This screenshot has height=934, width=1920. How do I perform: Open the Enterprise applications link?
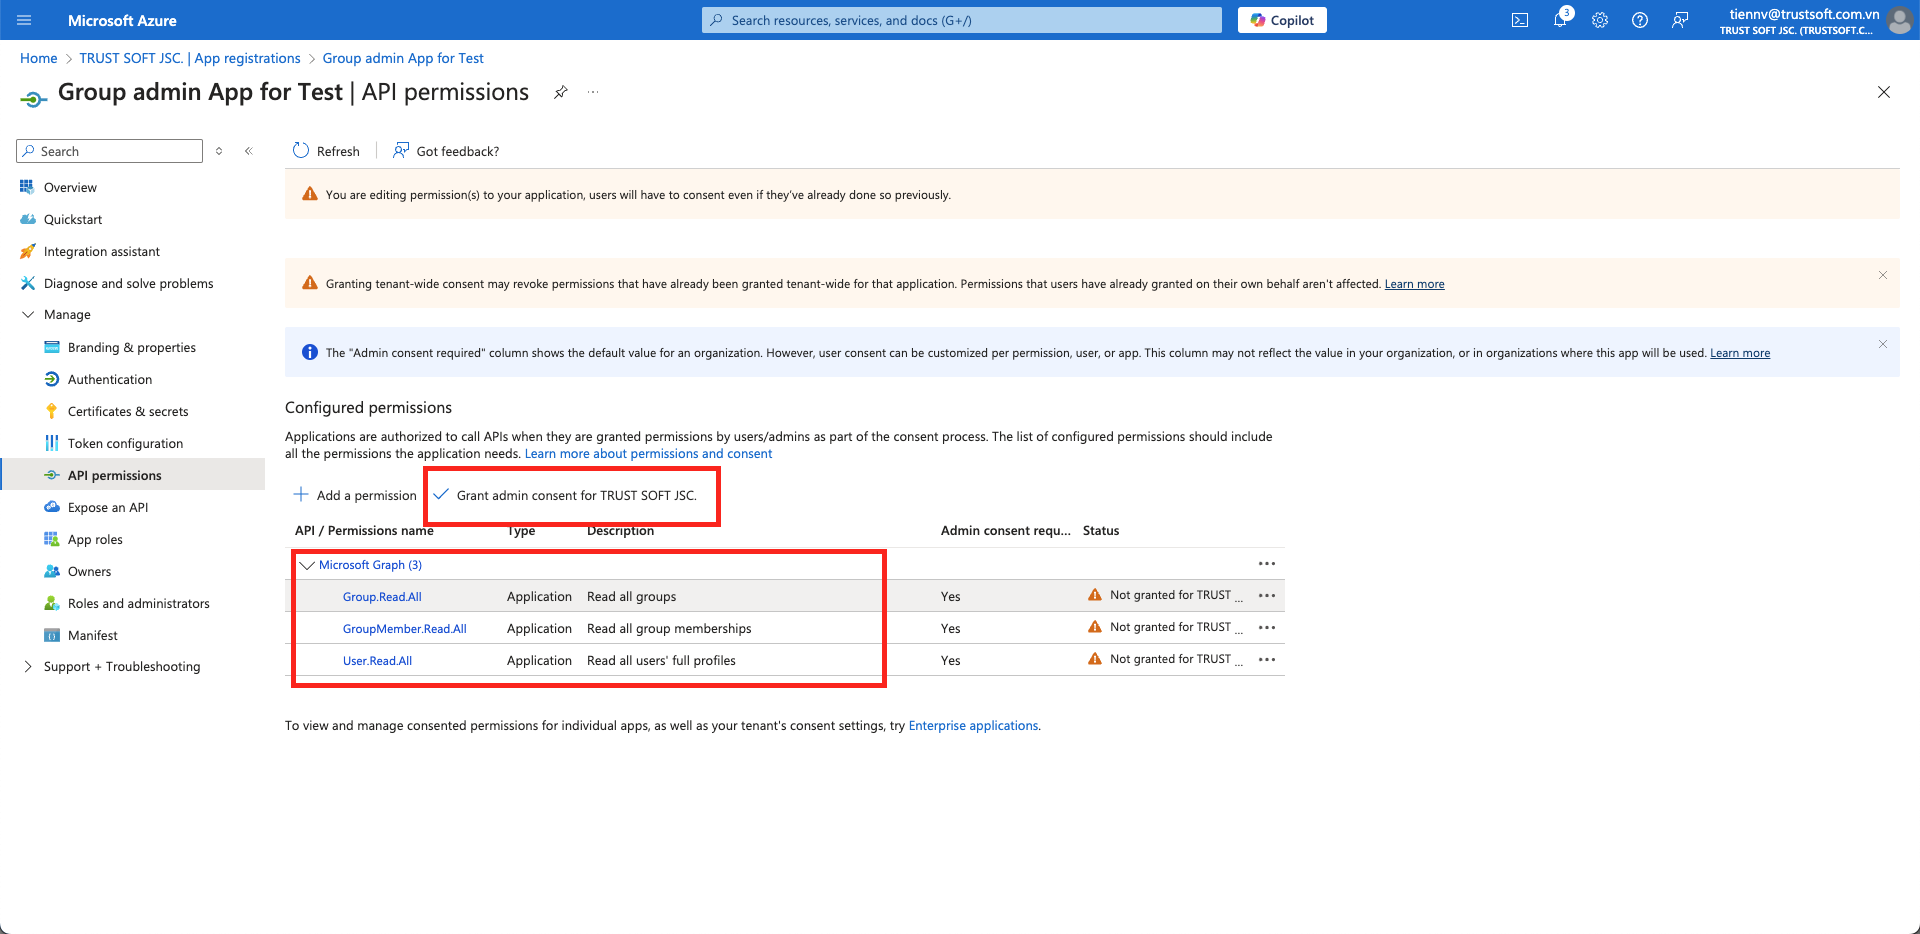coord(972,726)
